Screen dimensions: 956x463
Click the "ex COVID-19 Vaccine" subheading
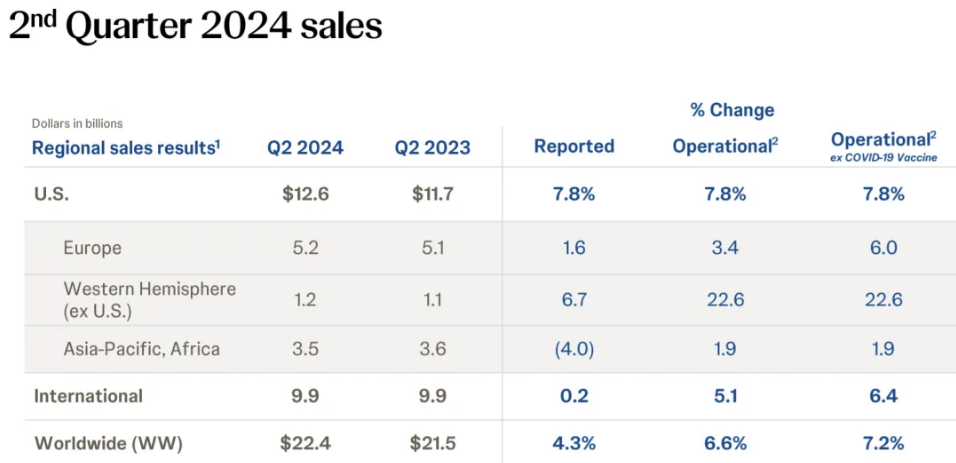pyautogui.click(x=885, y=158)
